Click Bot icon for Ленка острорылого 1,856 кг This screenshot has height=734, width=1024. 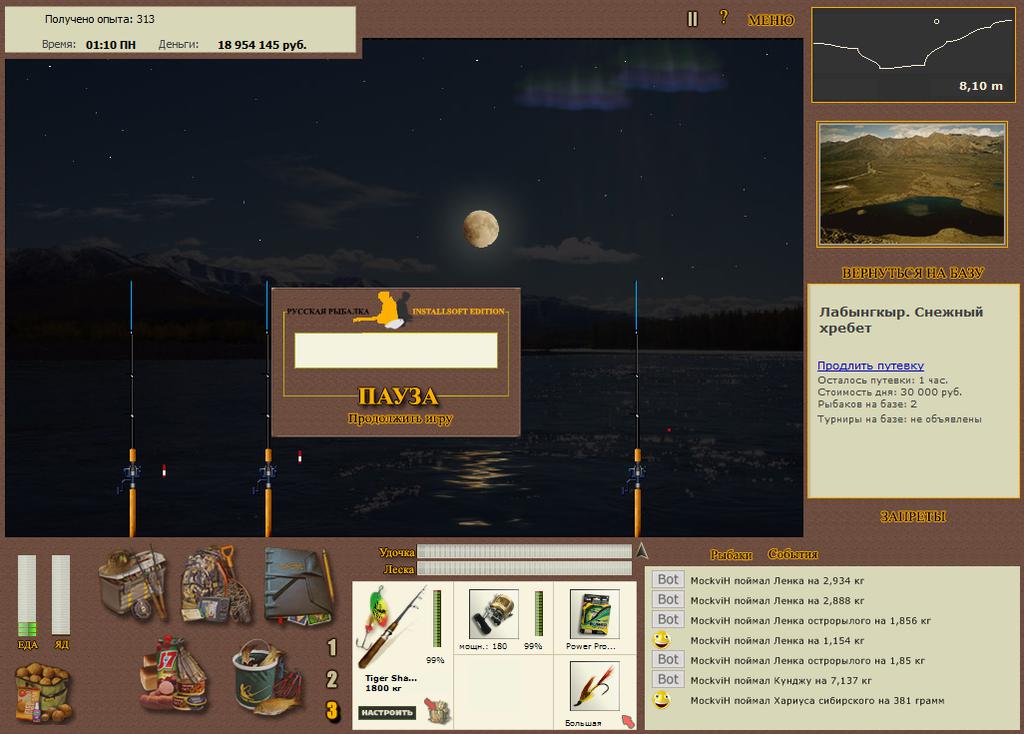tap(667, 619)
